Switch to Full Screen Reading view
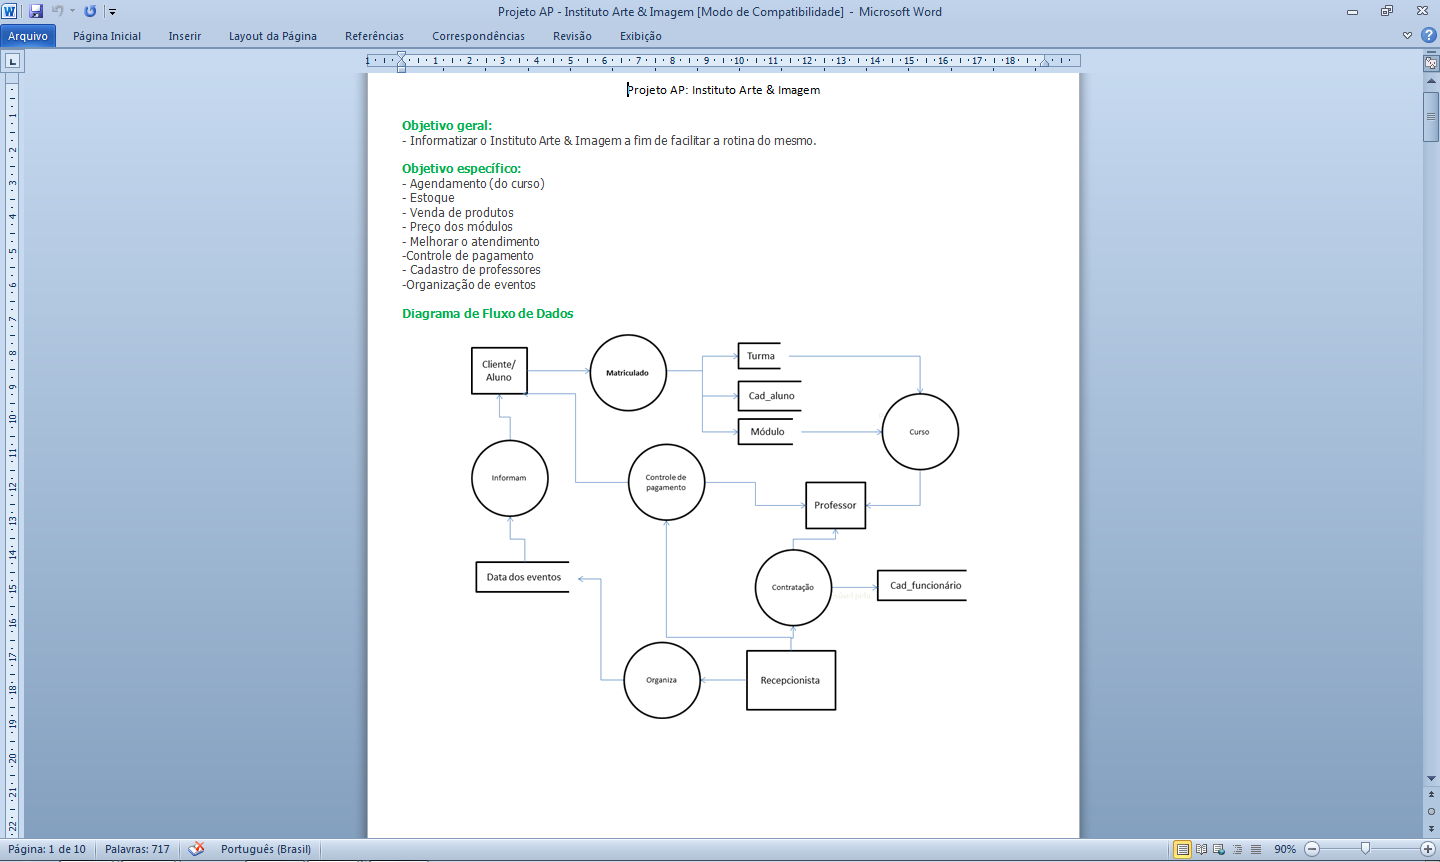 pos(1201,849)
